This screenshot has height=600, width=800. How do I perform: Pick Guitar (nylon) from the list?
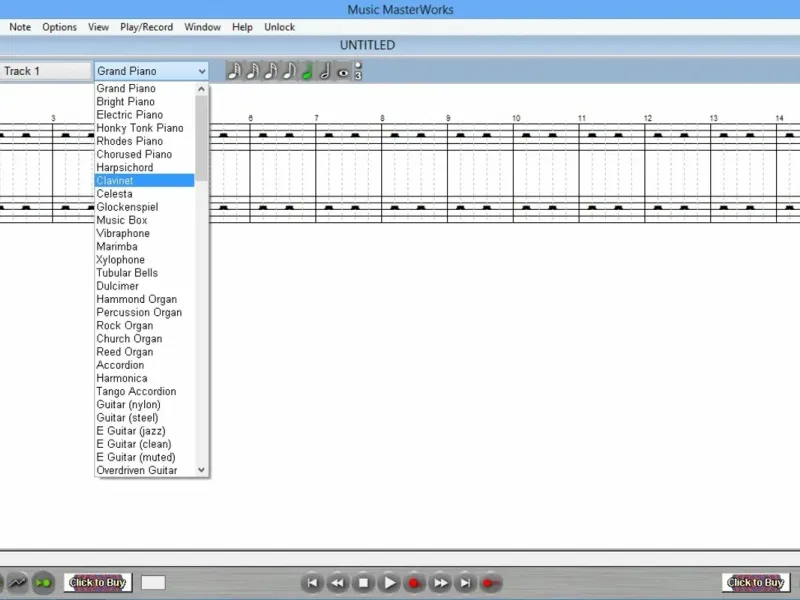click(x=144, y=405)
